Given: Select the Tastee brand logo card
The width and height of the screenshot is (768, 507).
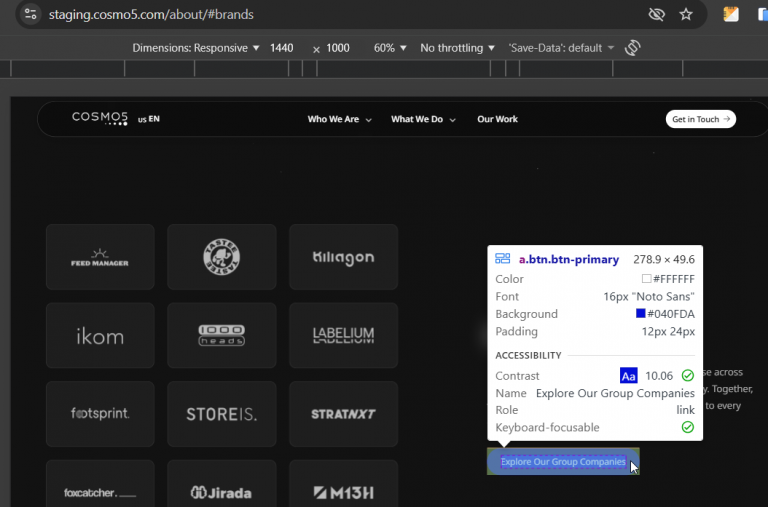Looking at the screenshot, I should point(221,257).
